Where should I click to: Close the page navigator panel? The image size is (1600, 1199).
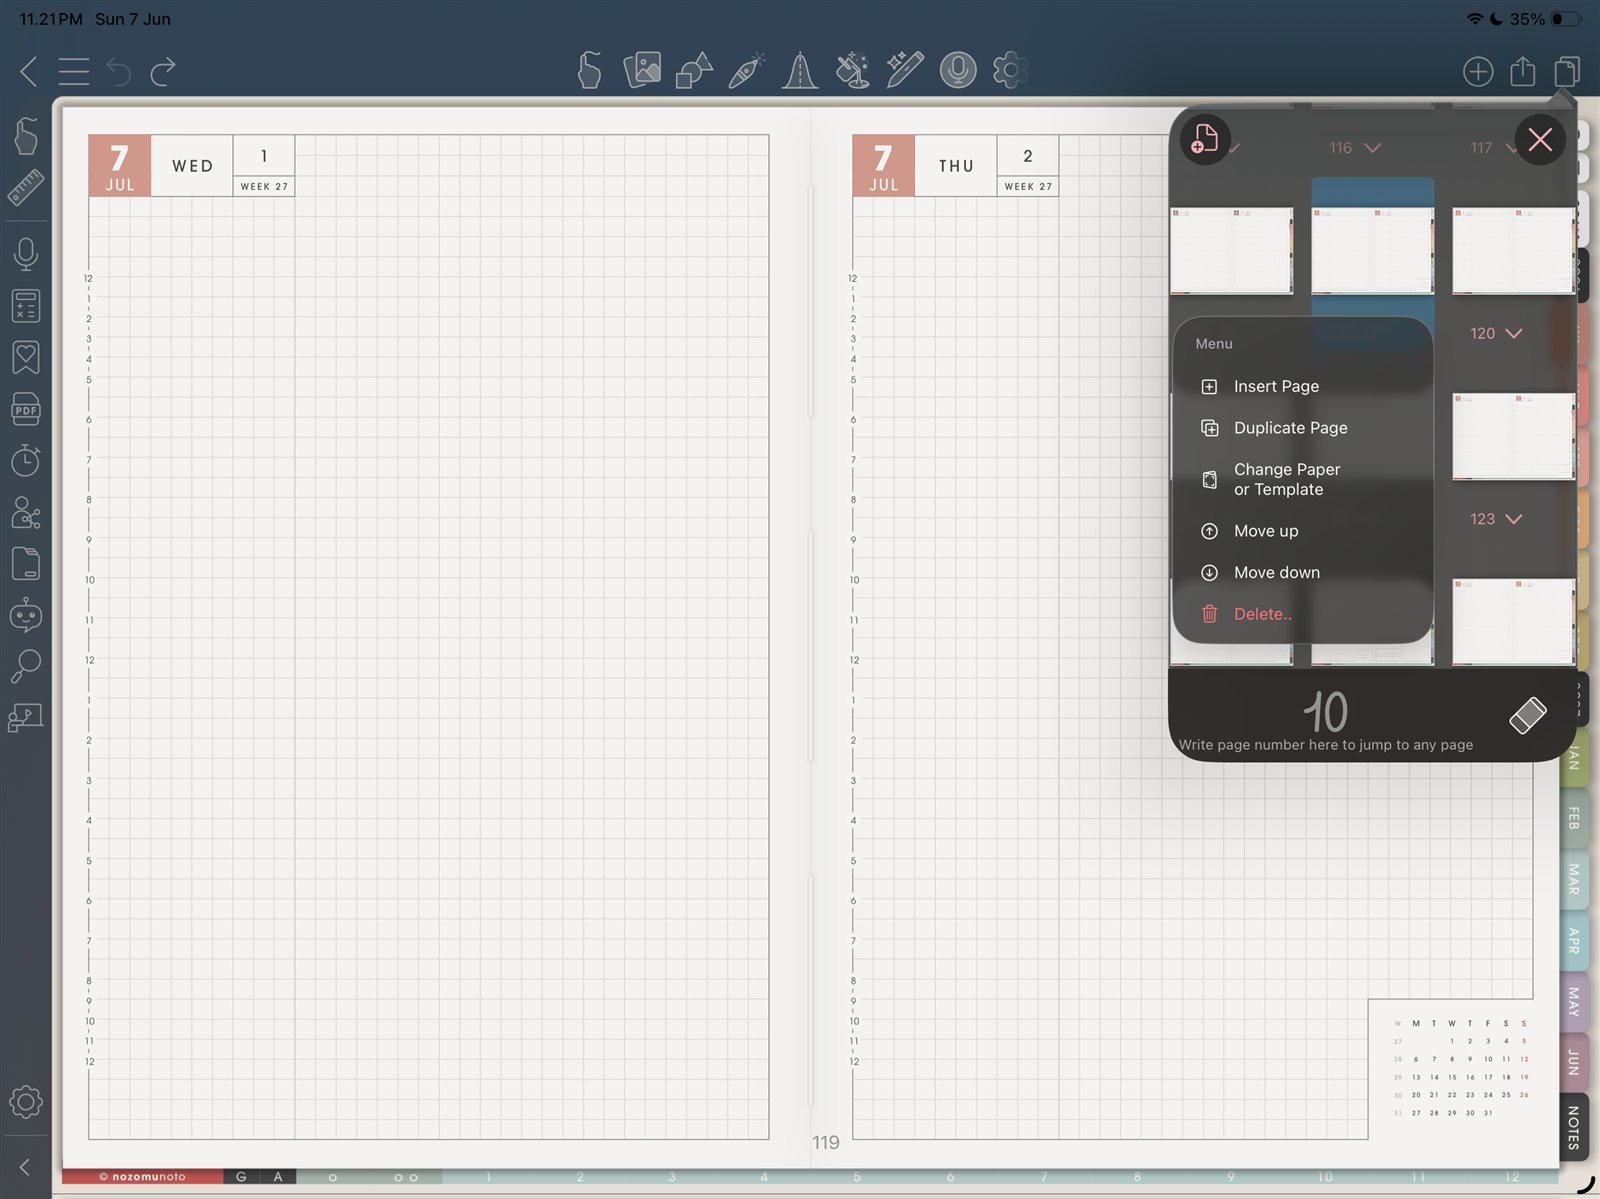point(1540,139)
